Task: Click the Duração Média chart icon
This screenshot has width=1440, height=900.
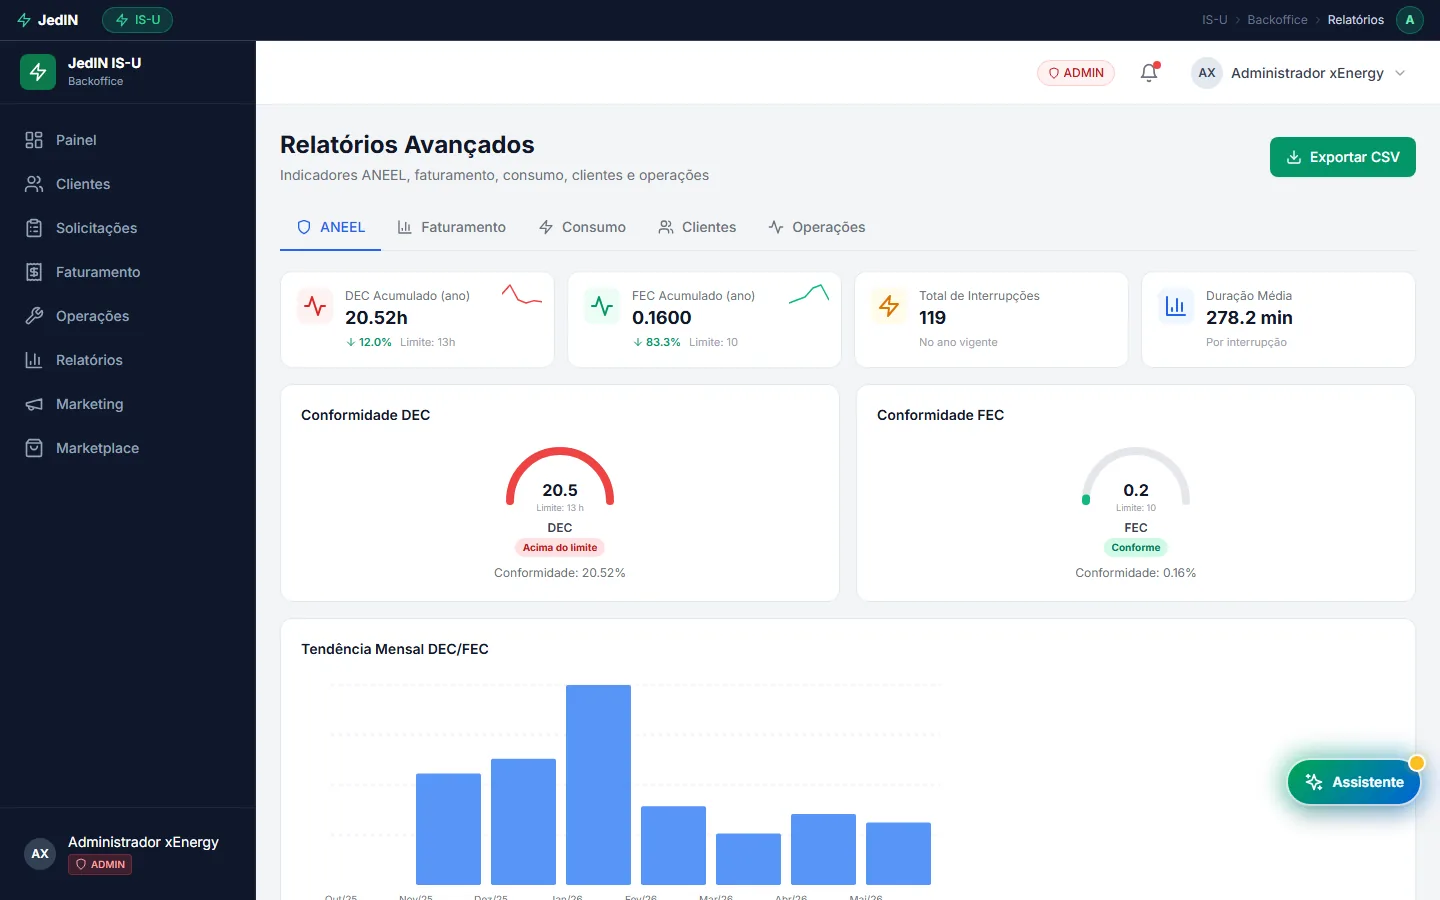Action: (x=1176, y=306)
